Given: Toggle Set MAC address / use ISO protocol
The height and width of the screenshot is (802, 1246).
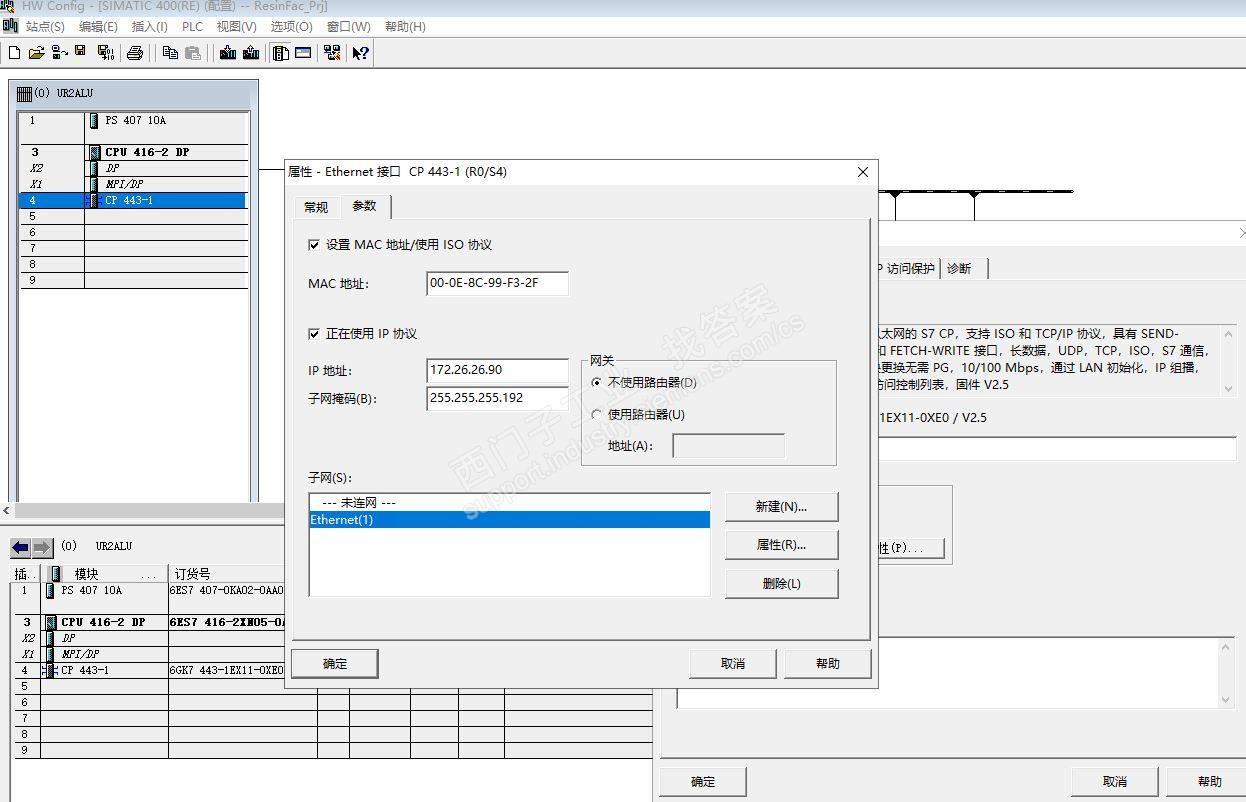Looking at the screenshot, I should (314, 245).
